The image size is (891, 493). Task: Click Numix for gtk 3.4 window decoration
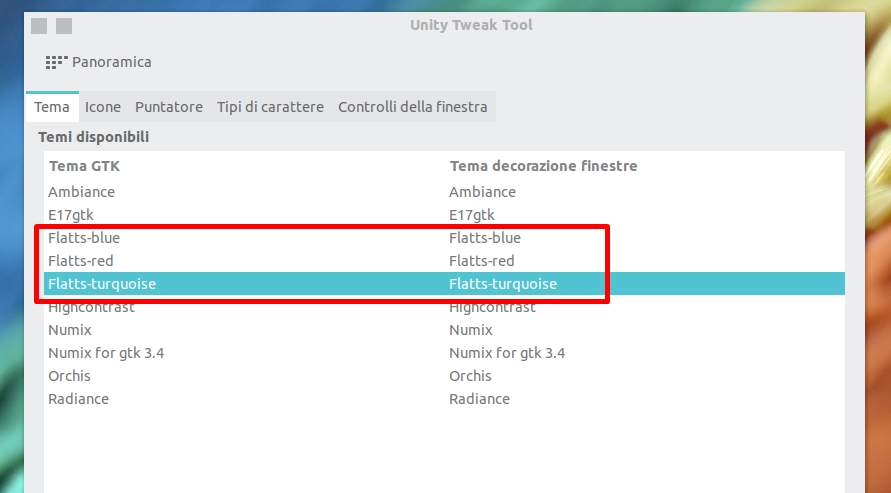(507, 353)
